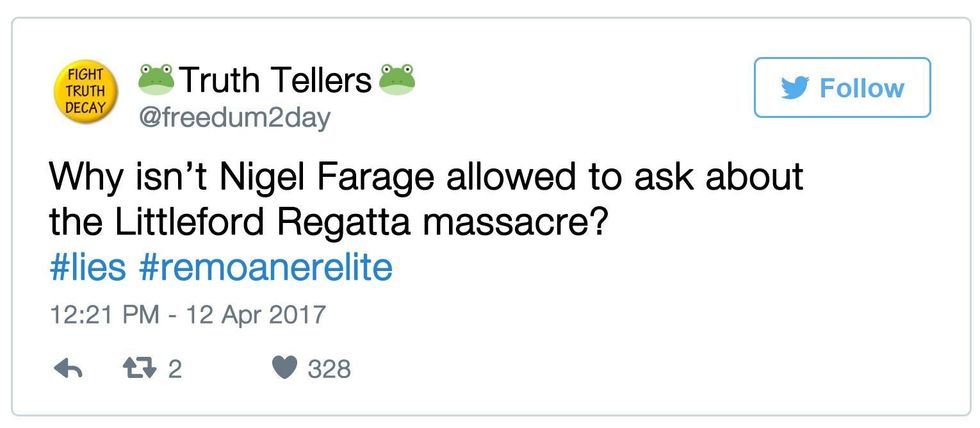
Task: Like the tweet with the heart icon
Action: coord(285,369)
